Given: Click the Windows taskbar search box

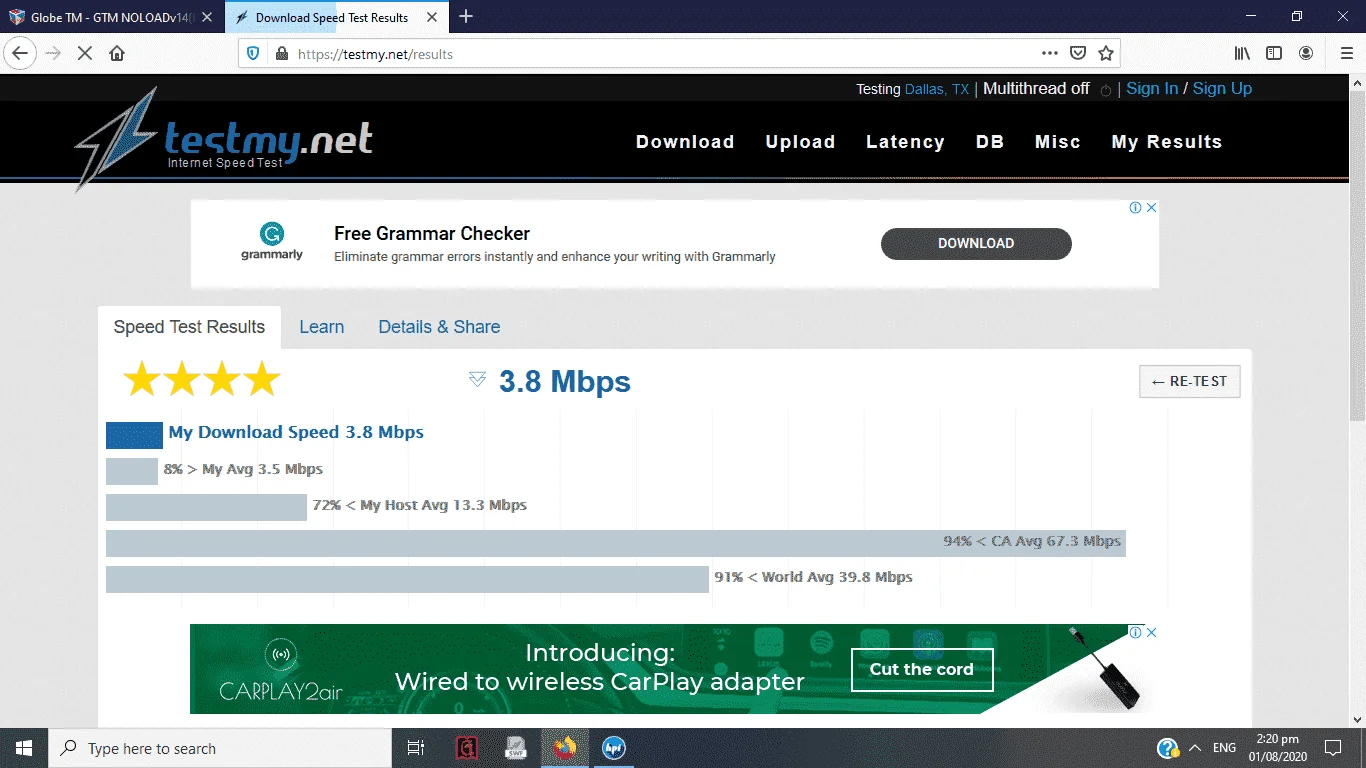Looking at the screenshot, I should point(219,748).
